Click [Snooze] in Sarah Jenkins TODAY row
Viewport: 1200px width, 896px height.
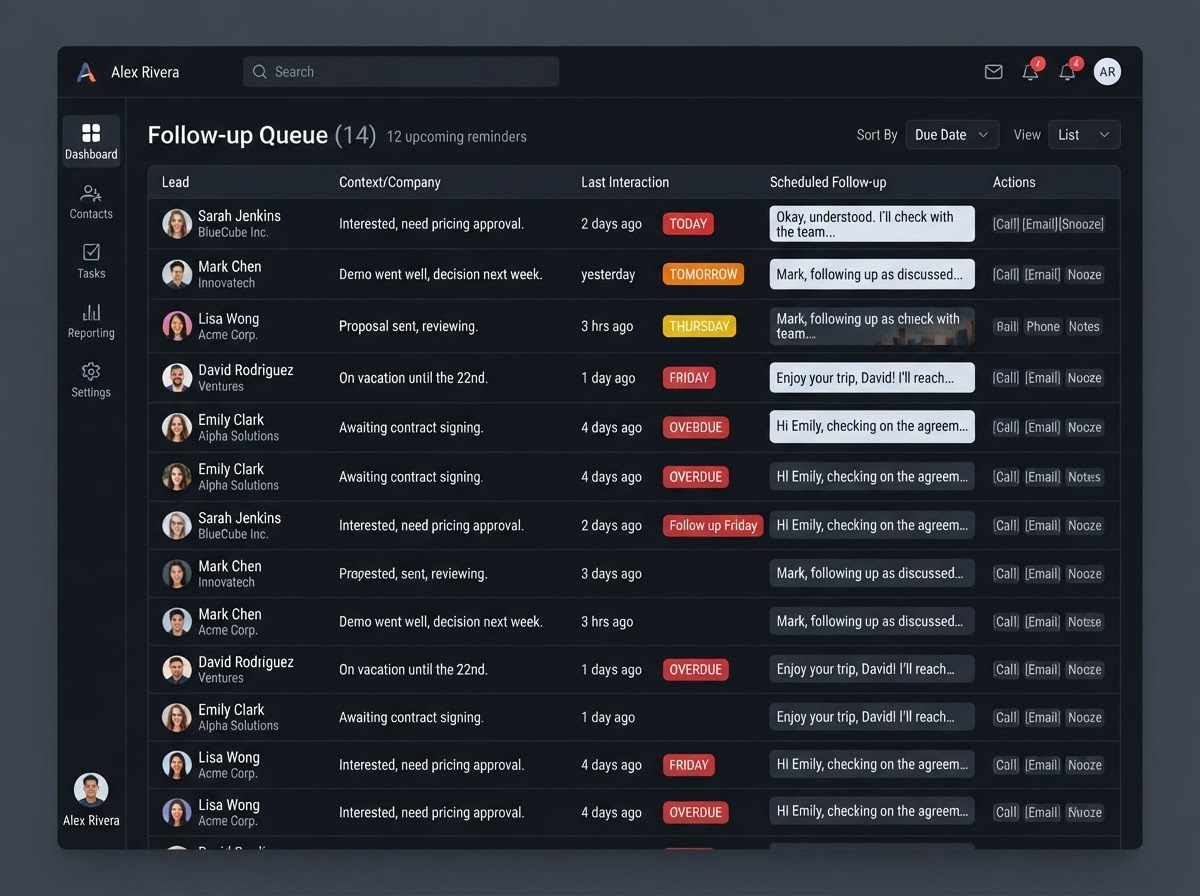pyautogui.click(x=1082, y=224)
